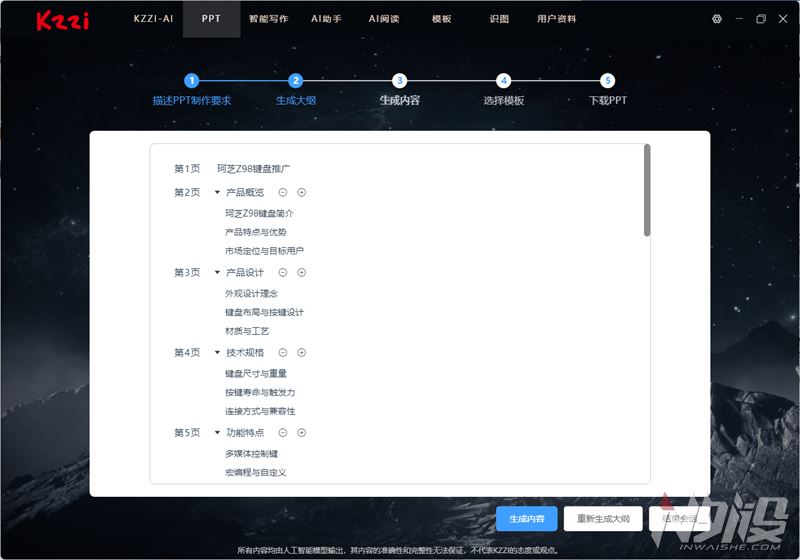Remove the 产品概览 section with minus icon
This screenshot has width=800, height=560.
pos(283,192)
